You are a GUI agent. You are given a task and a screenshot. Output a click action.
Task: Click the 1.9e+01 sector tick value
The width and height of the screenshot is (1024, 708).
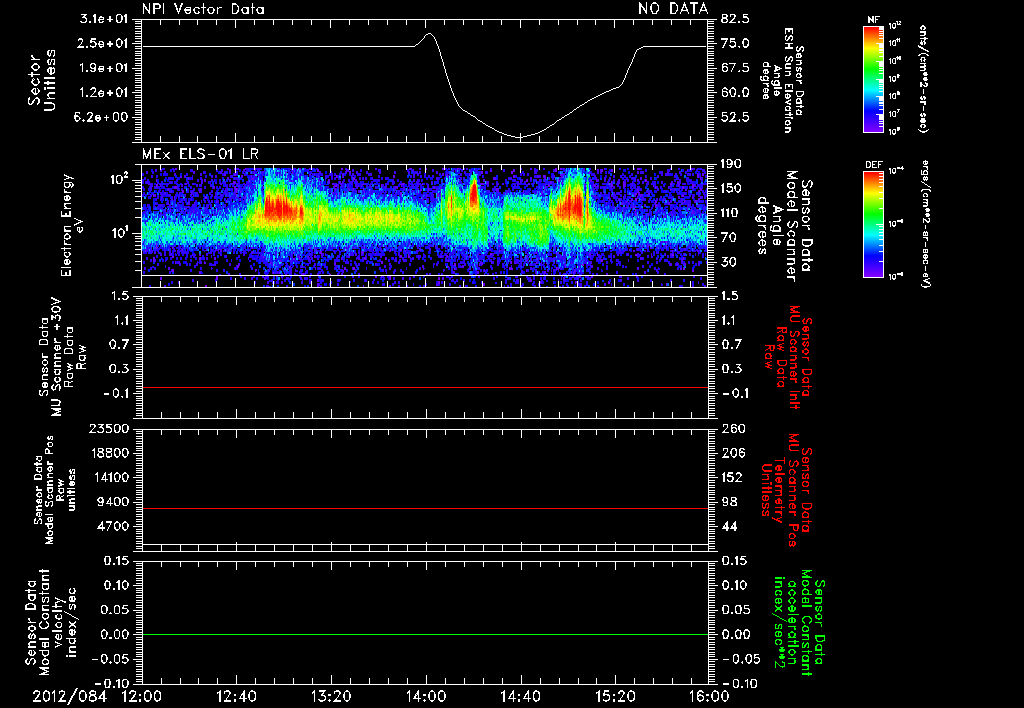point(104,68)
